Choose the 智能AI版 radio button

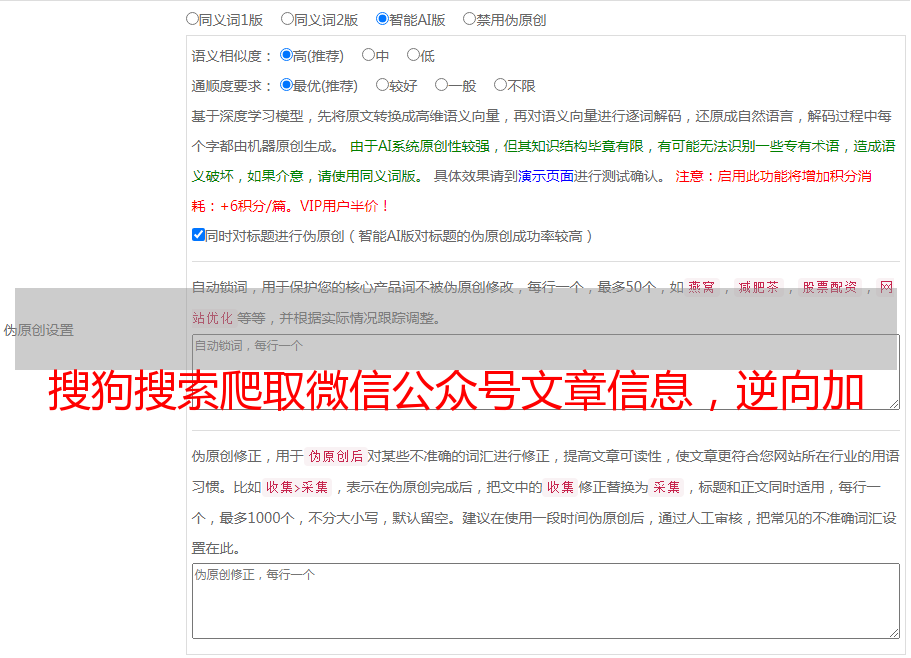(x=382, y=19)
